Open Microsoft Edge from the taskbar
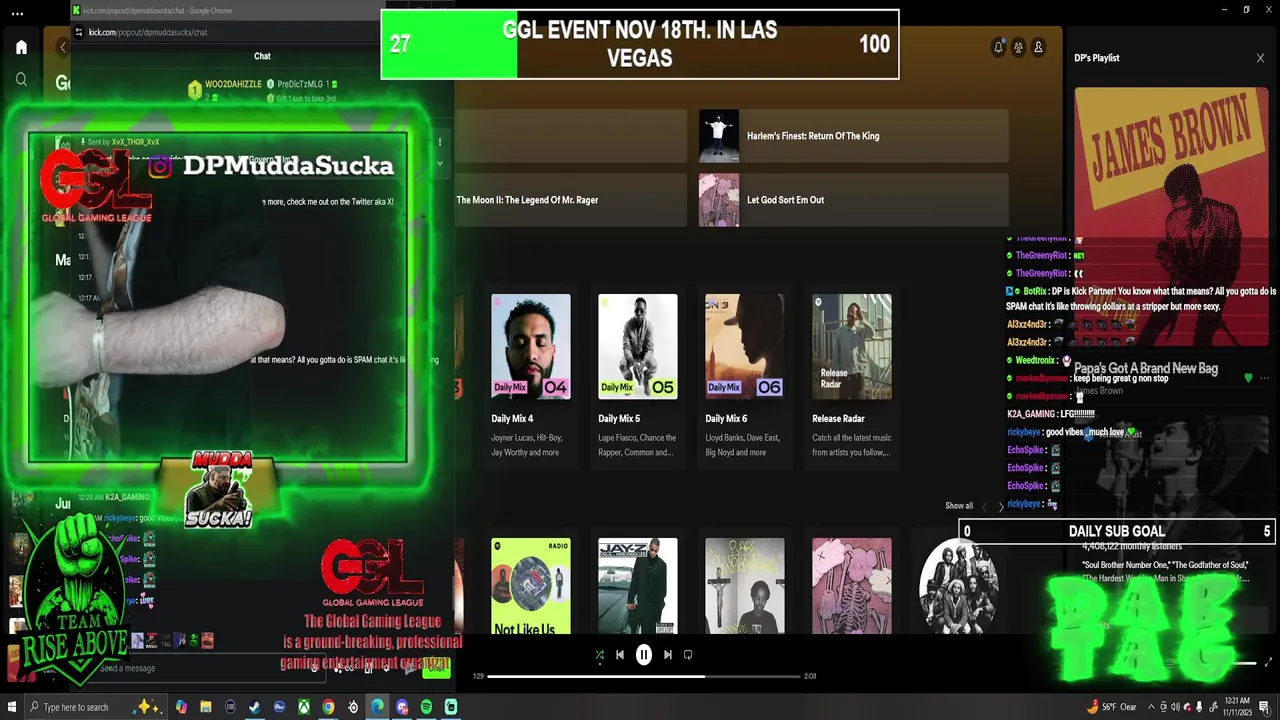Image resolution: width=1280 pixels, height=720 pixels. (x=377, y=707)
